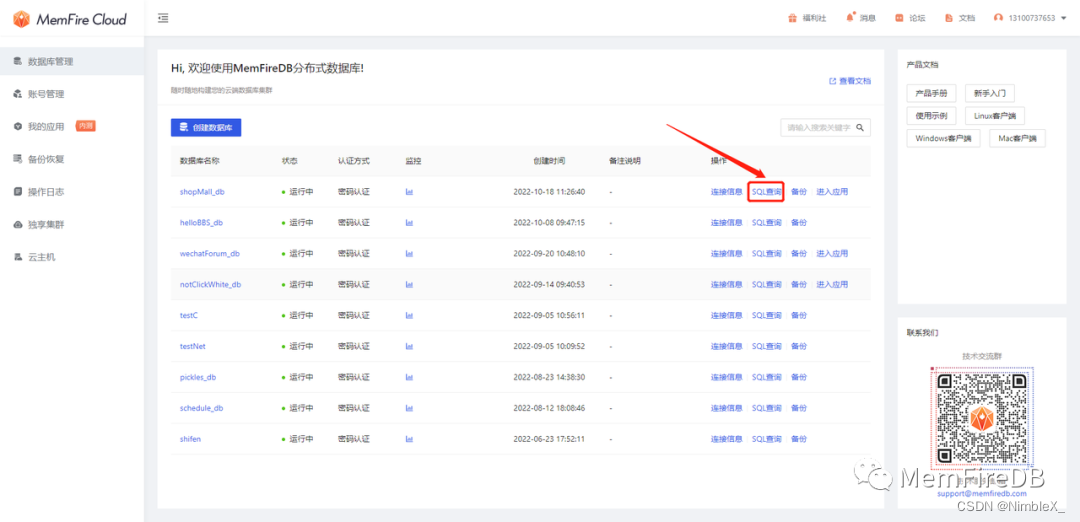Click 进入应用 for shopMall_db

click(832, 192)
